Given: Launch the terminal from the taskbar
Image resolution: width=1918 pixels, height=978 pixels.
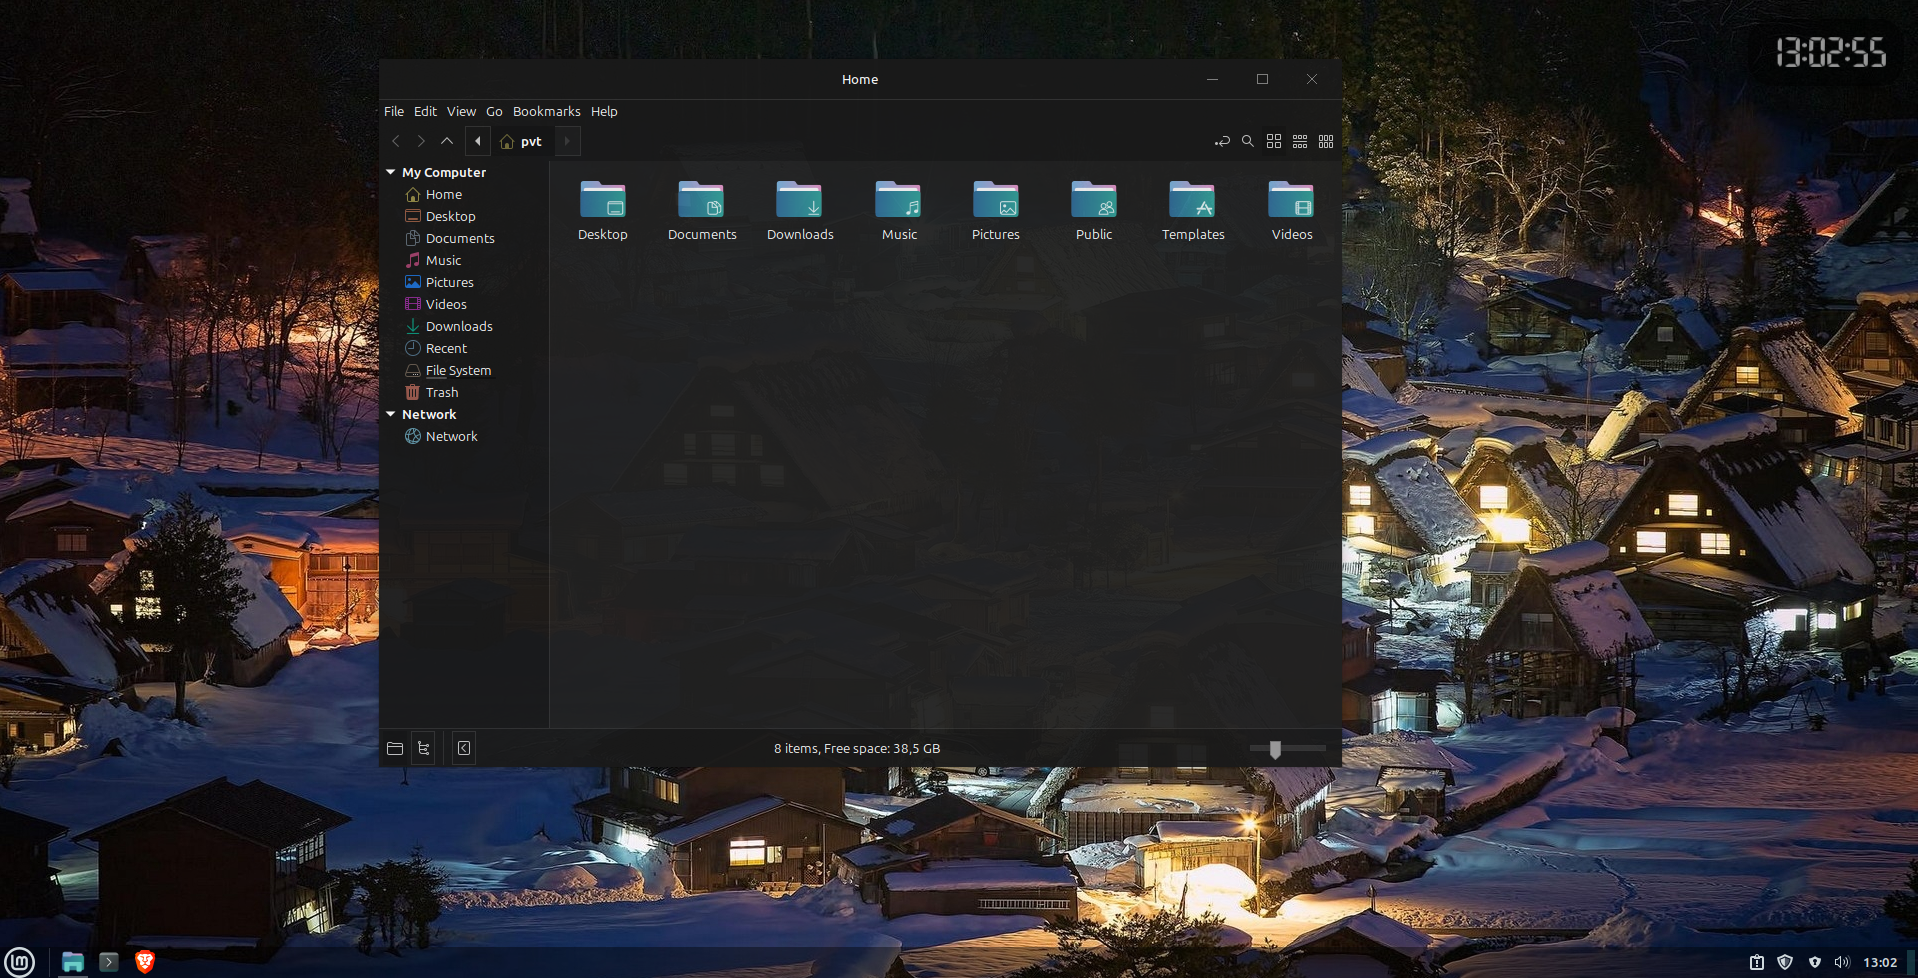Looking at the screenshot, I should (x=109, y=962).
